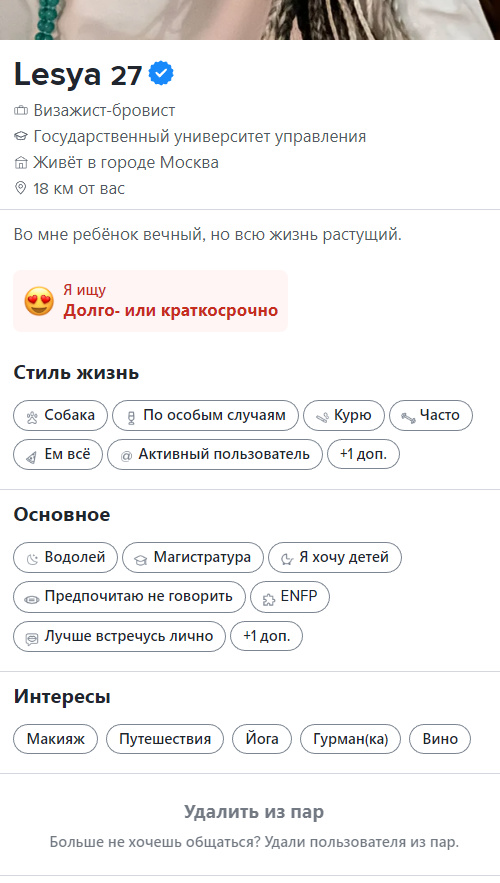Viewport: 500px width, 883px height.
Task: Click the heart-eyes emoji in Я ищу card
Action: point(39,301)
